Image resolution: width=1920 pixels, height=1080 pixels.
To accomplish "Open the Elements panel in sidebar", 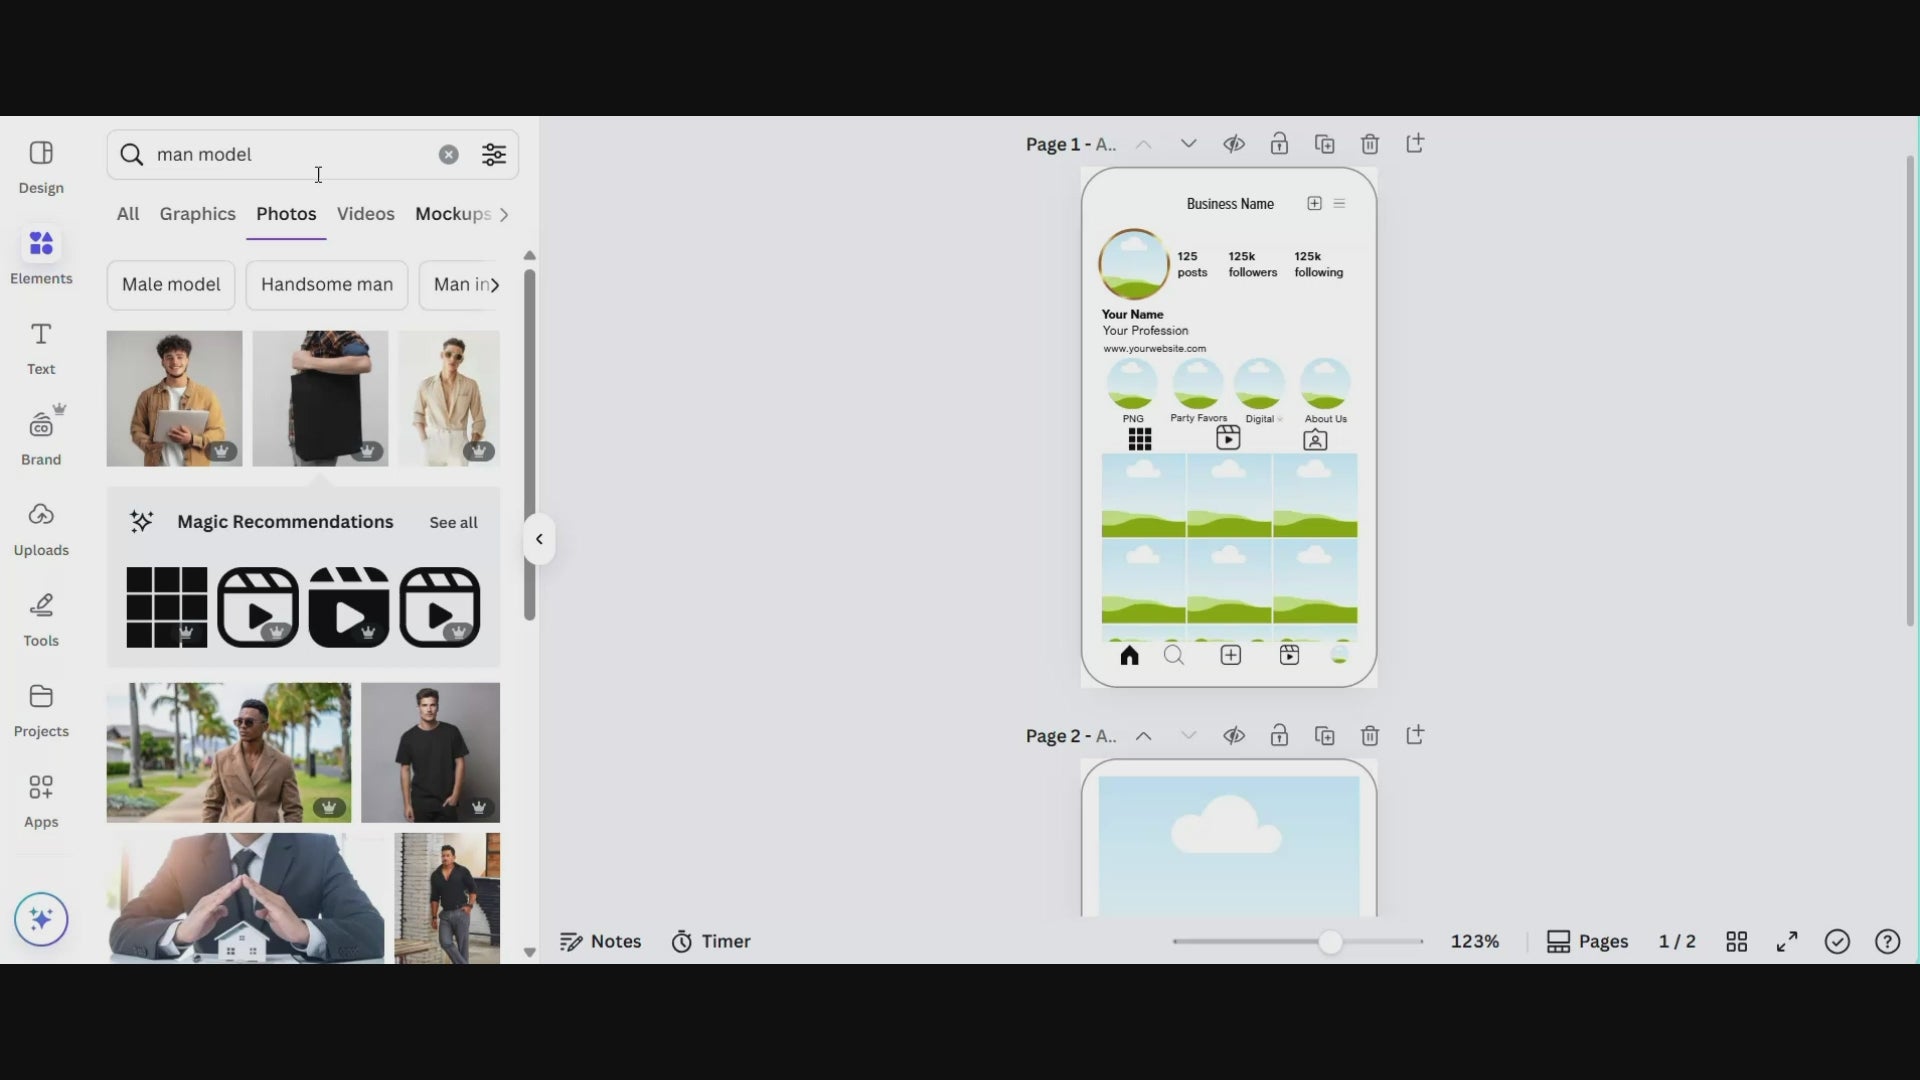I will [x=41, y=255].
